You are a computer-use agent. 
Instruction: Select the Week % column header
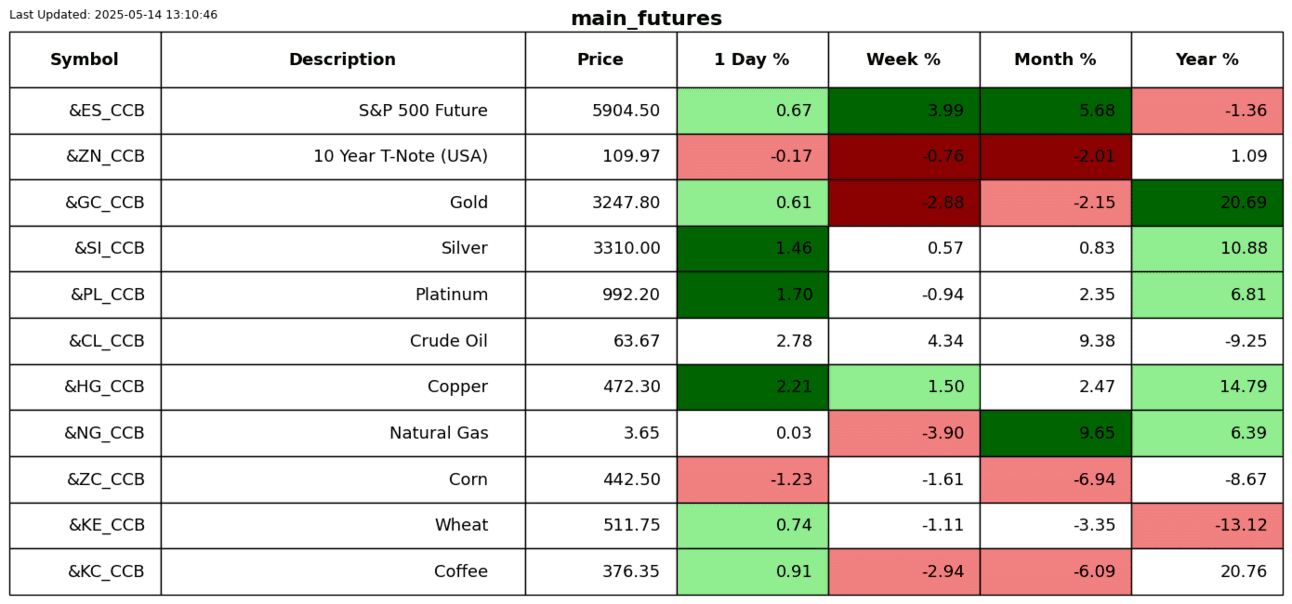[903, 60]
